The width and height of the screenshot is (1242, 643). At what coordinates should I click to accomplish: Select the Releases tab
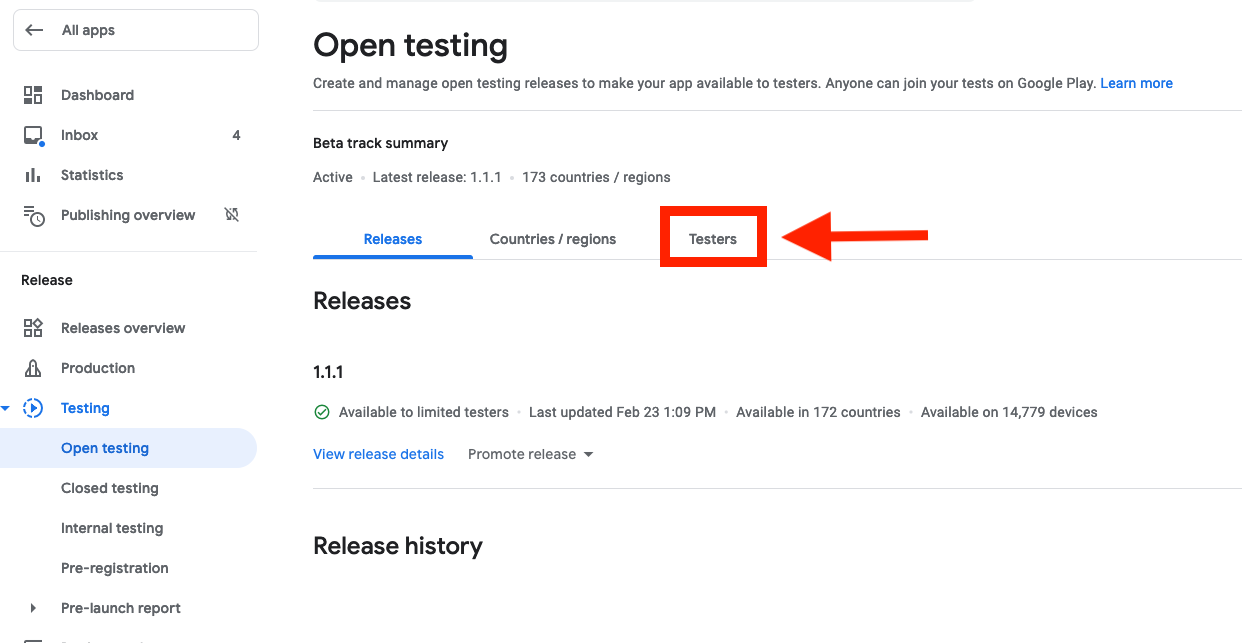(x=393, y=239)
